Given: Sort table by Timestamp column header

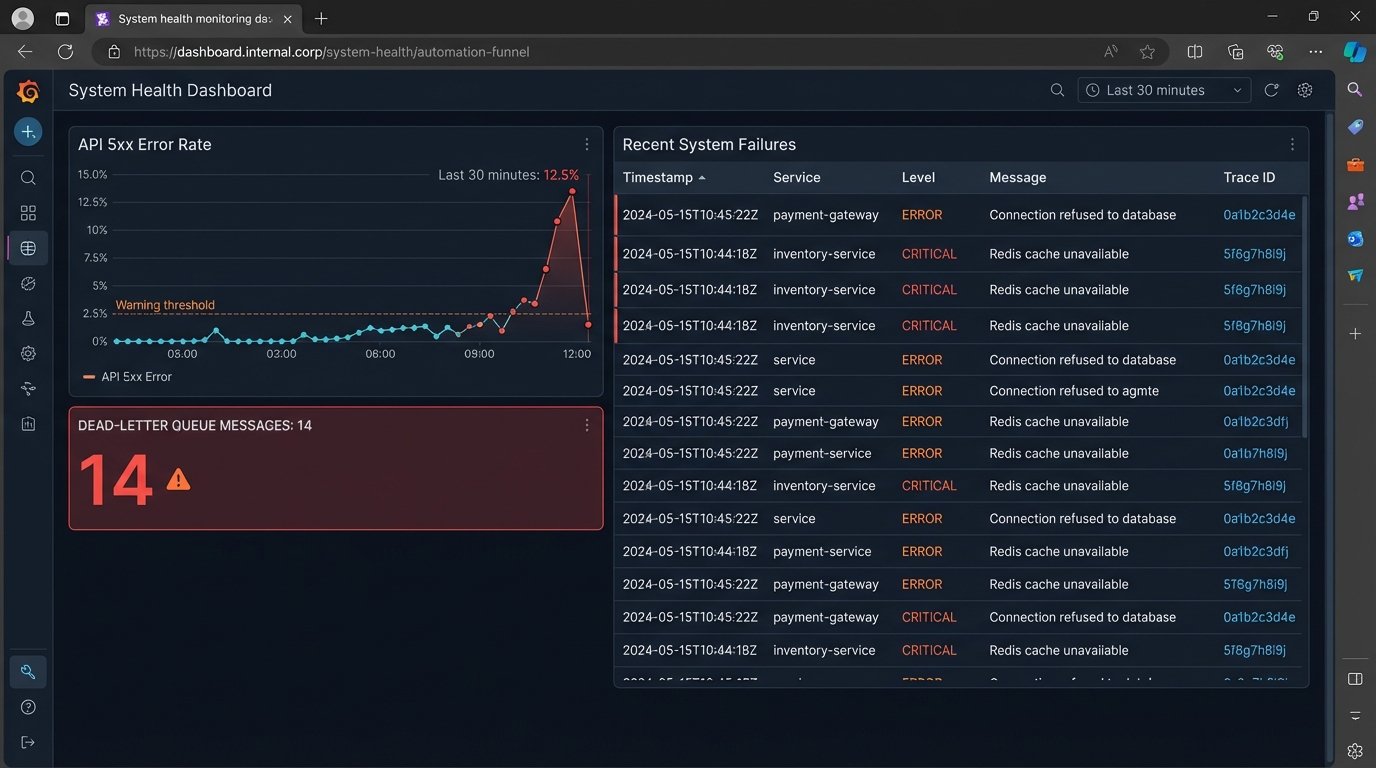Looking at the screenshot, I should (x=657, y=178).
